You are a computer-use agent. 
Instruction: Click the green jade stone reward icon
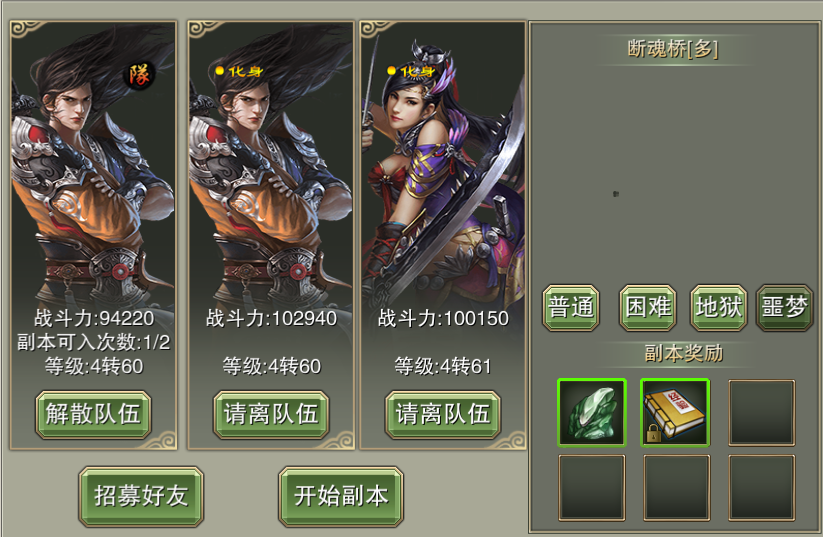pyautogui.click(x=592, y=413)
